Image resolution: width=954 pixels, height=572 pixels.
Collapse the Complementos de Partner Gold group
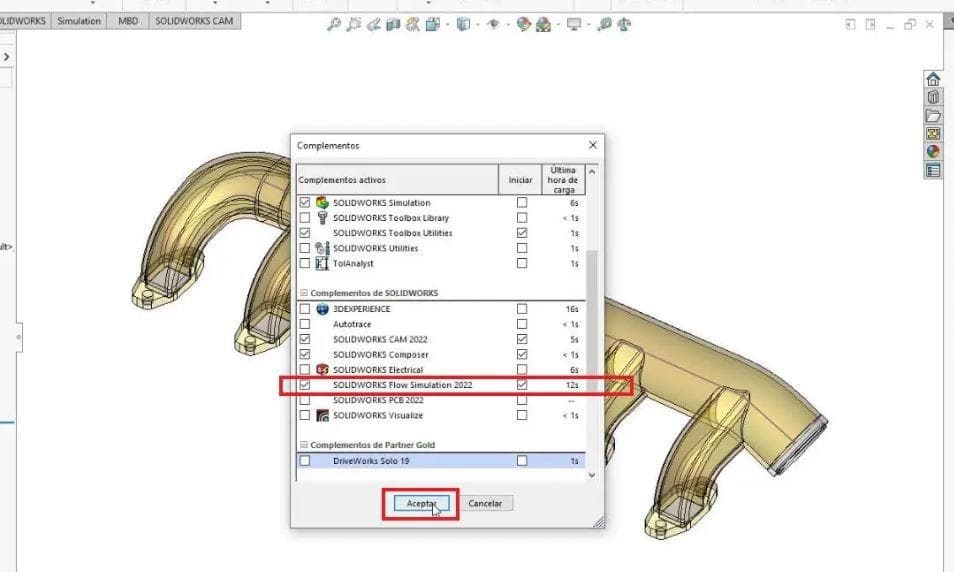[304, 445]
